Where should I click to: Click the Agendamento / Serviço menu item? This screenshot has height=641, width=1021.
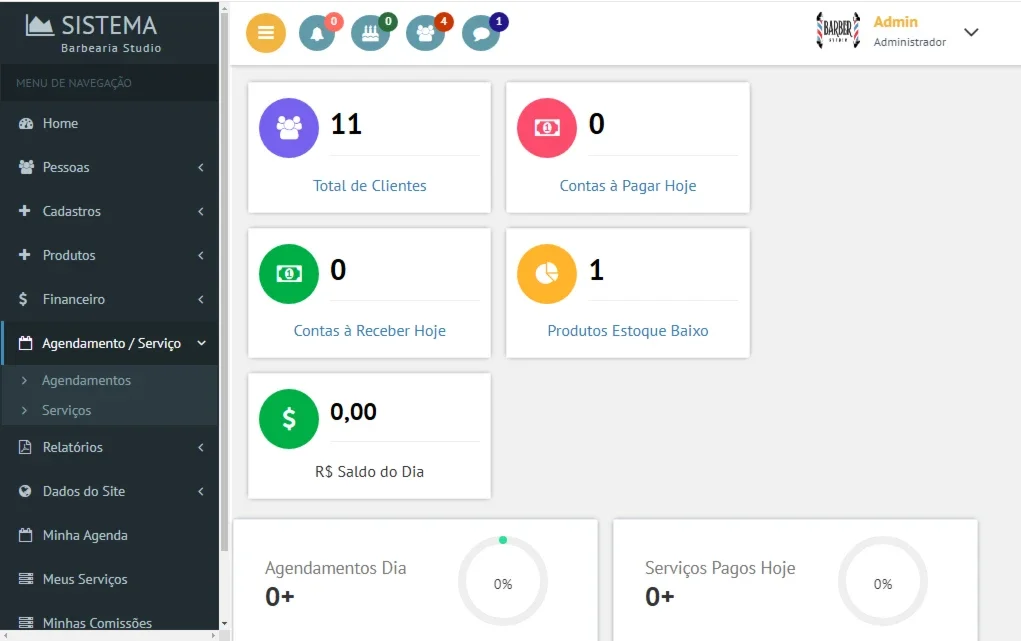(x=109, y=343)
